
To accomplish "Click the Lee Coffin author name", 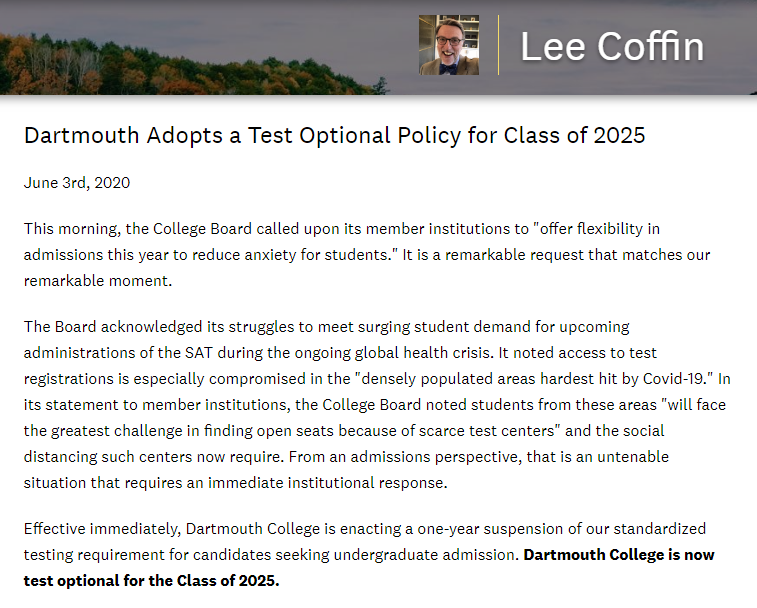I will coord(612,47).
